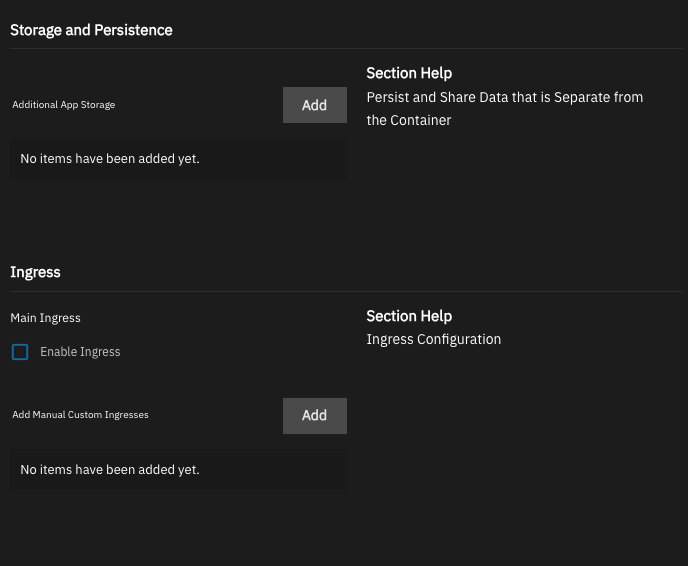Click Section Help heading above Ingress Configuration

pos(409,316)
